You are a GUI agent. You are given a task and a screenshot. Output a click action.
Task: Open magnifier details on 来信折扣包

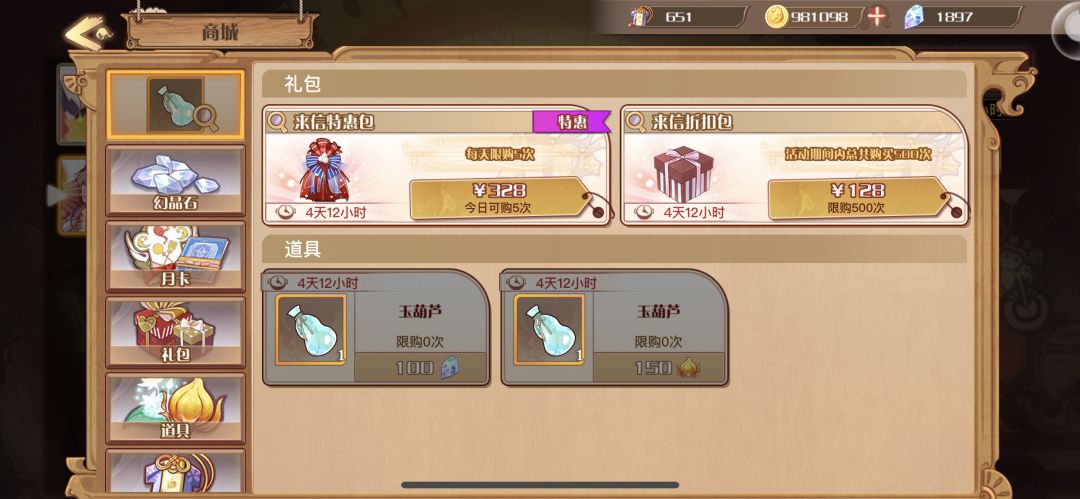point(636,122)
